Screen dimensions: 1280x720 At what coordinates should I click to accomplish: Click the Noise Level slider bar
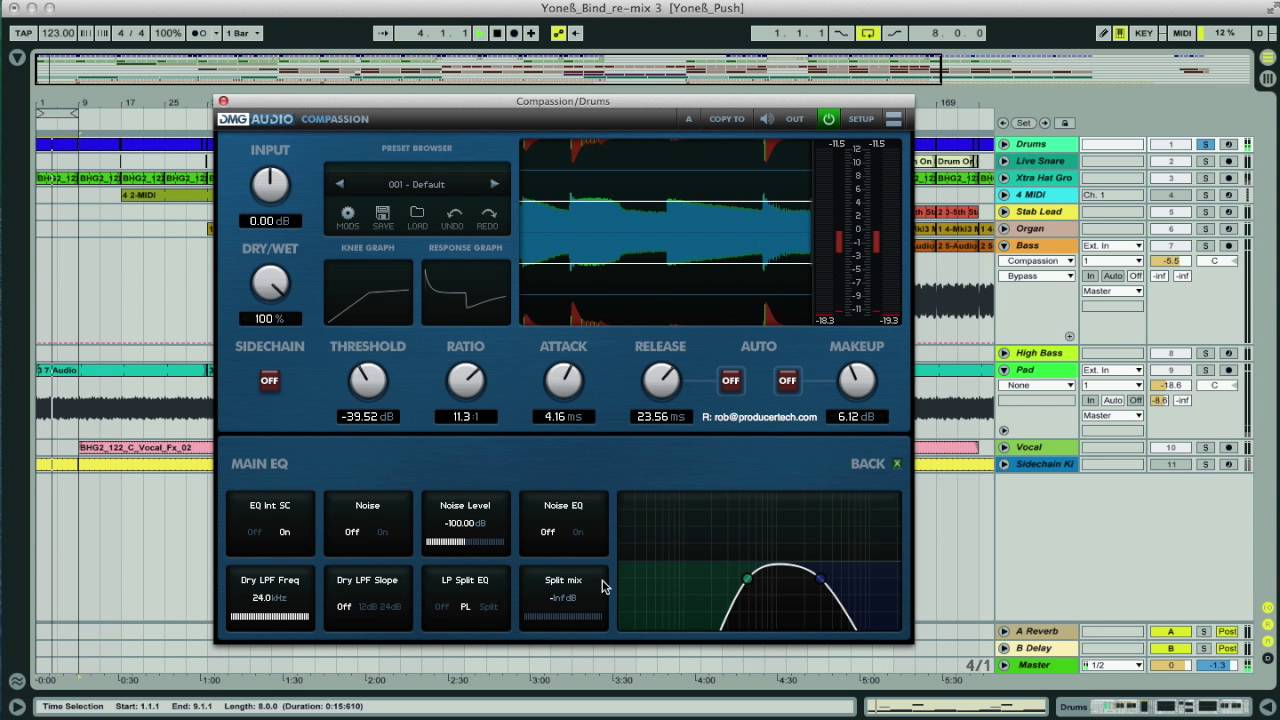465,542
